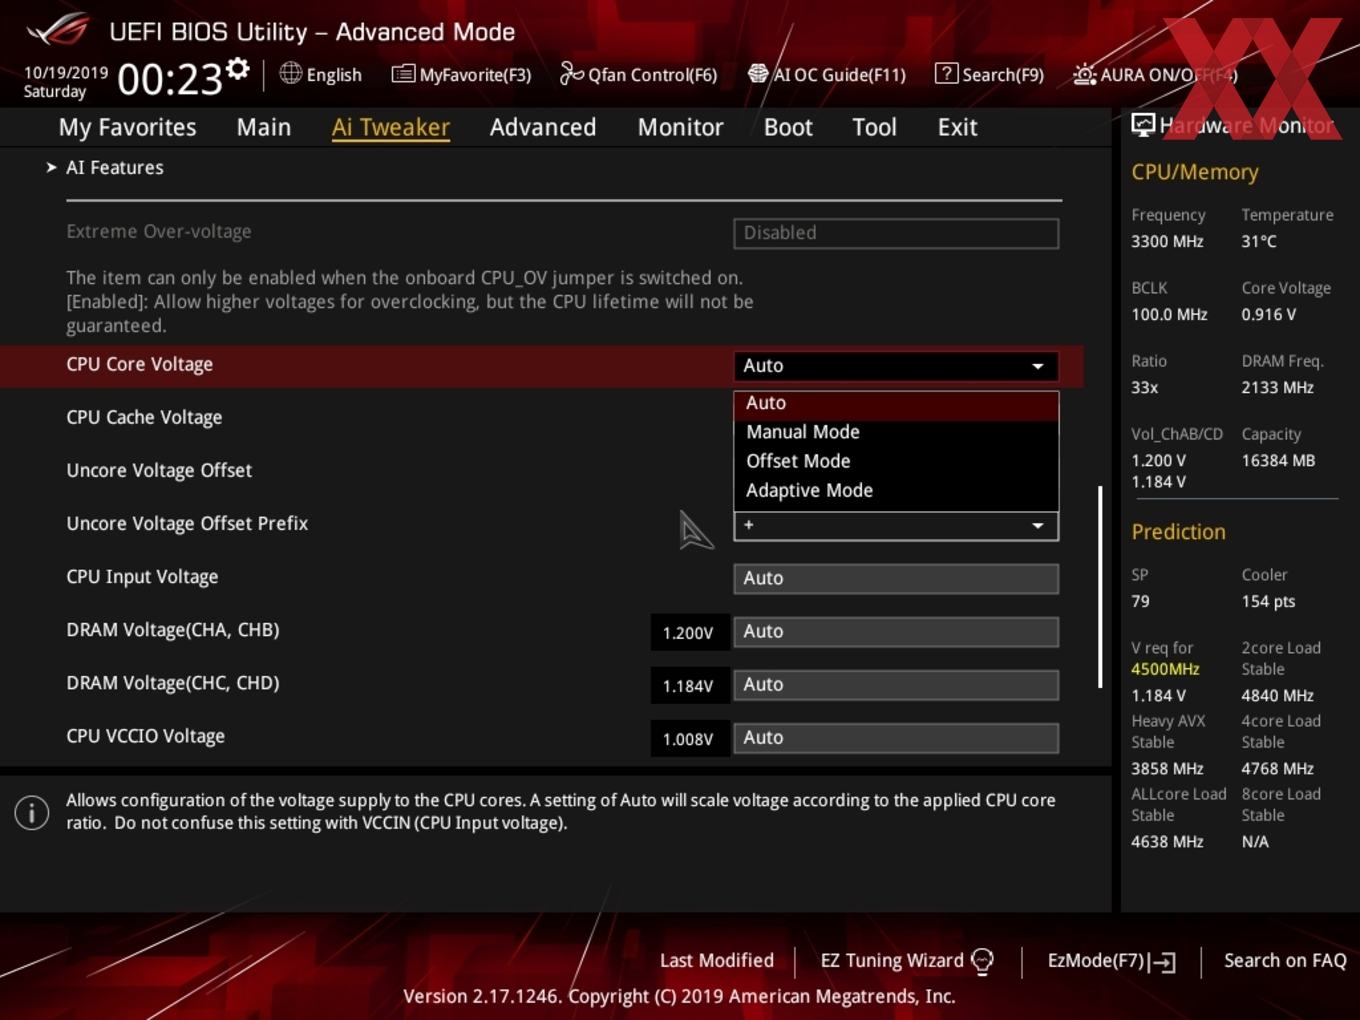Click the 00:23 clock display
The width and height of the screenshot is (1360, 1020).
click(x=170, y=79)
